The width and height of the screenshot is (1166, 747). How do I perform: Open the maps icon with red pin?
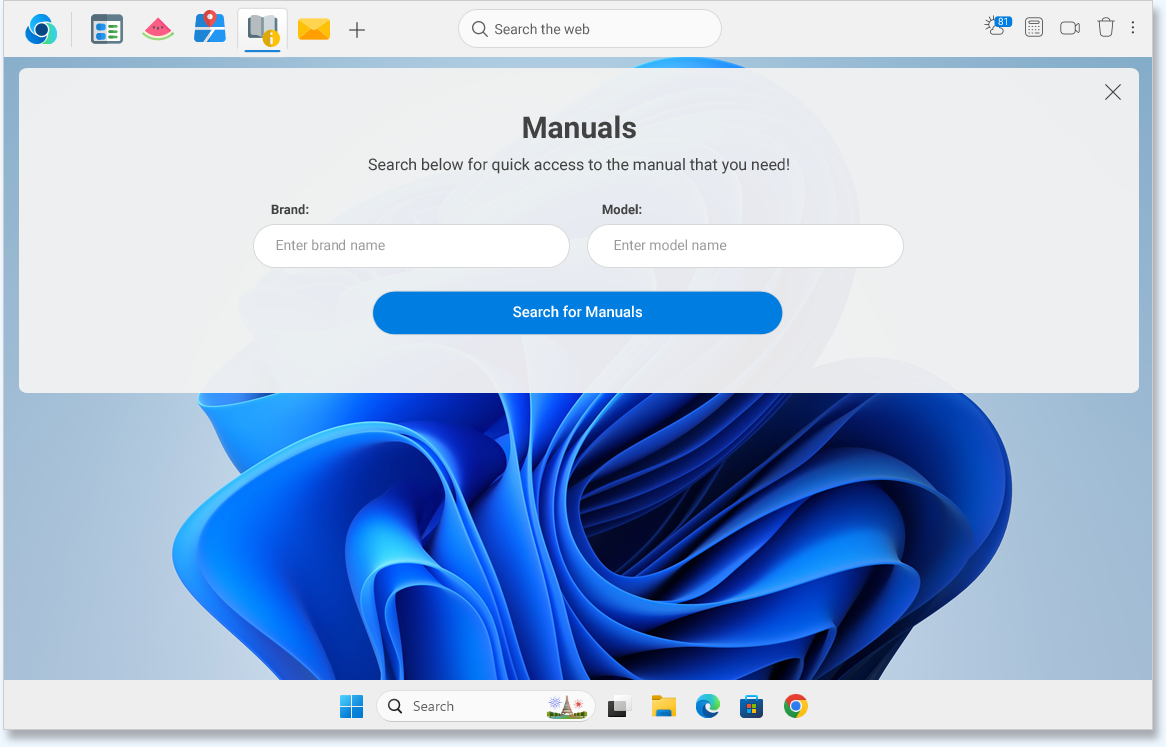[210, 28]
